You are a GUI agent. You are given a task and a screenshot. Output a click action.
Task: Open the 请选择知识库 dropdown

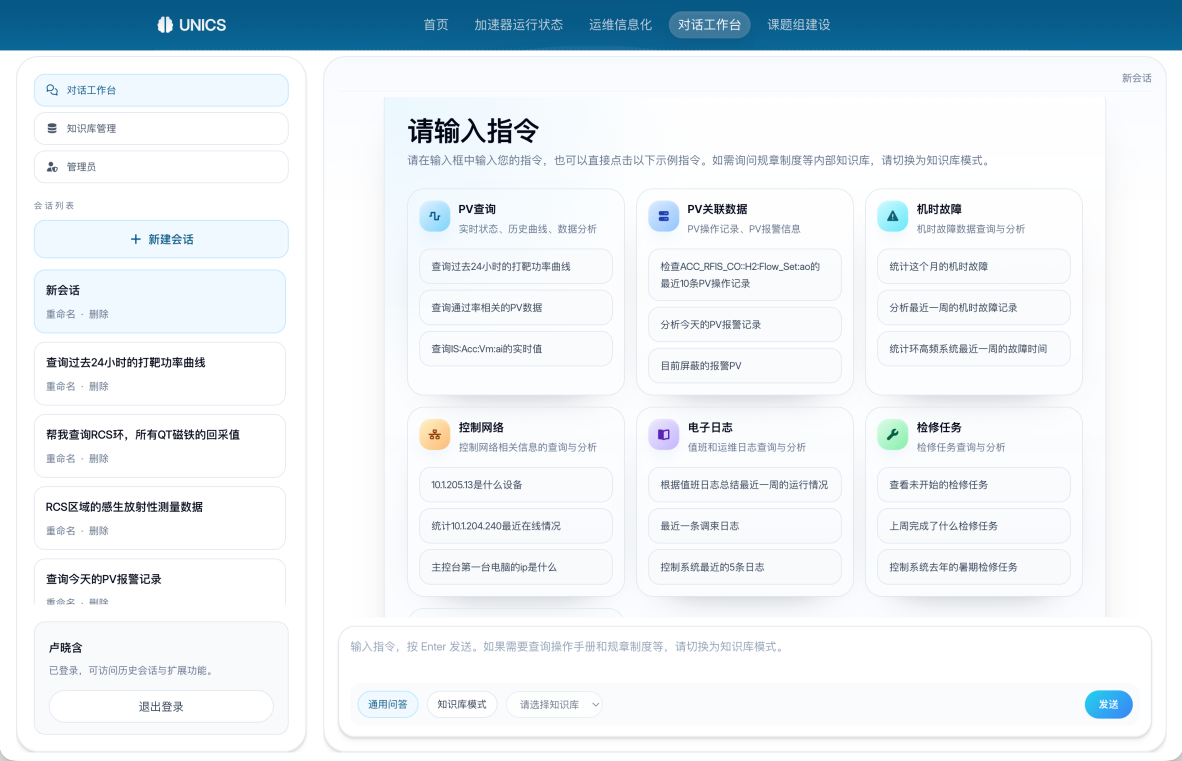click(554, 704)
